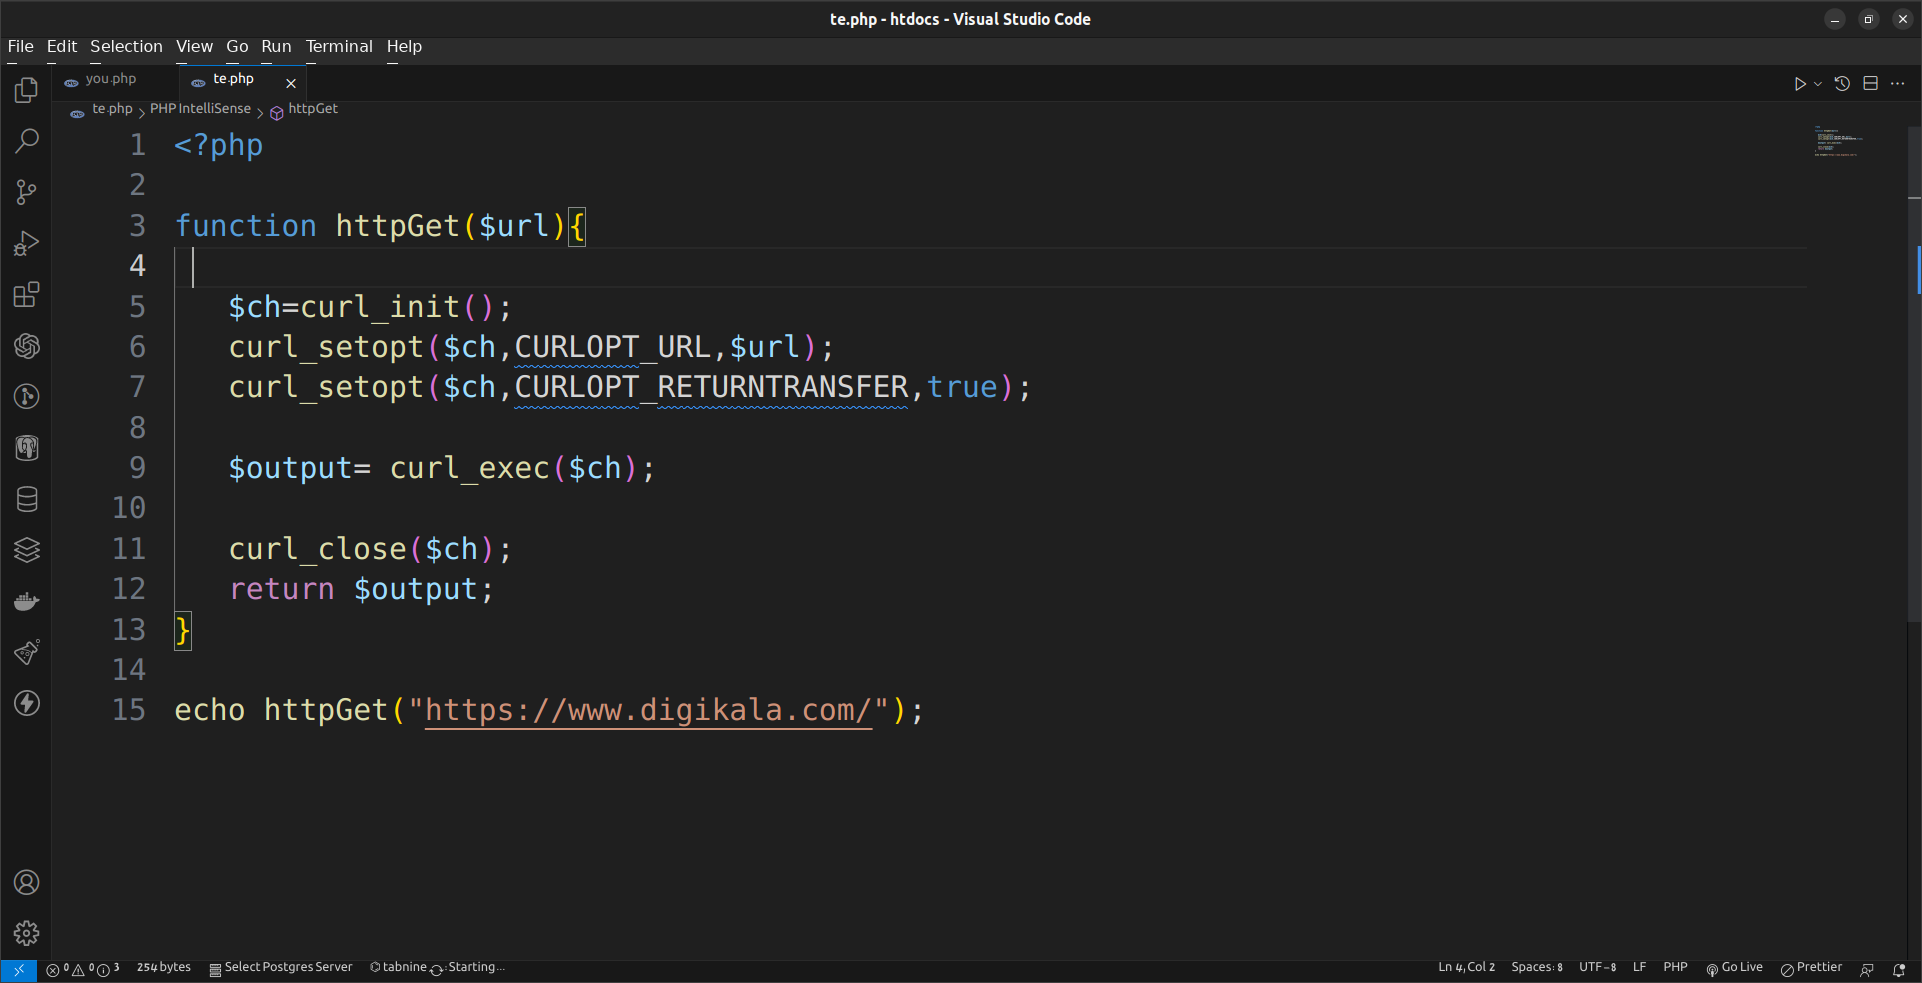The image size is (1922, 983).
Task: Click the closing brace on line 13
Action: tap(183, 630)
